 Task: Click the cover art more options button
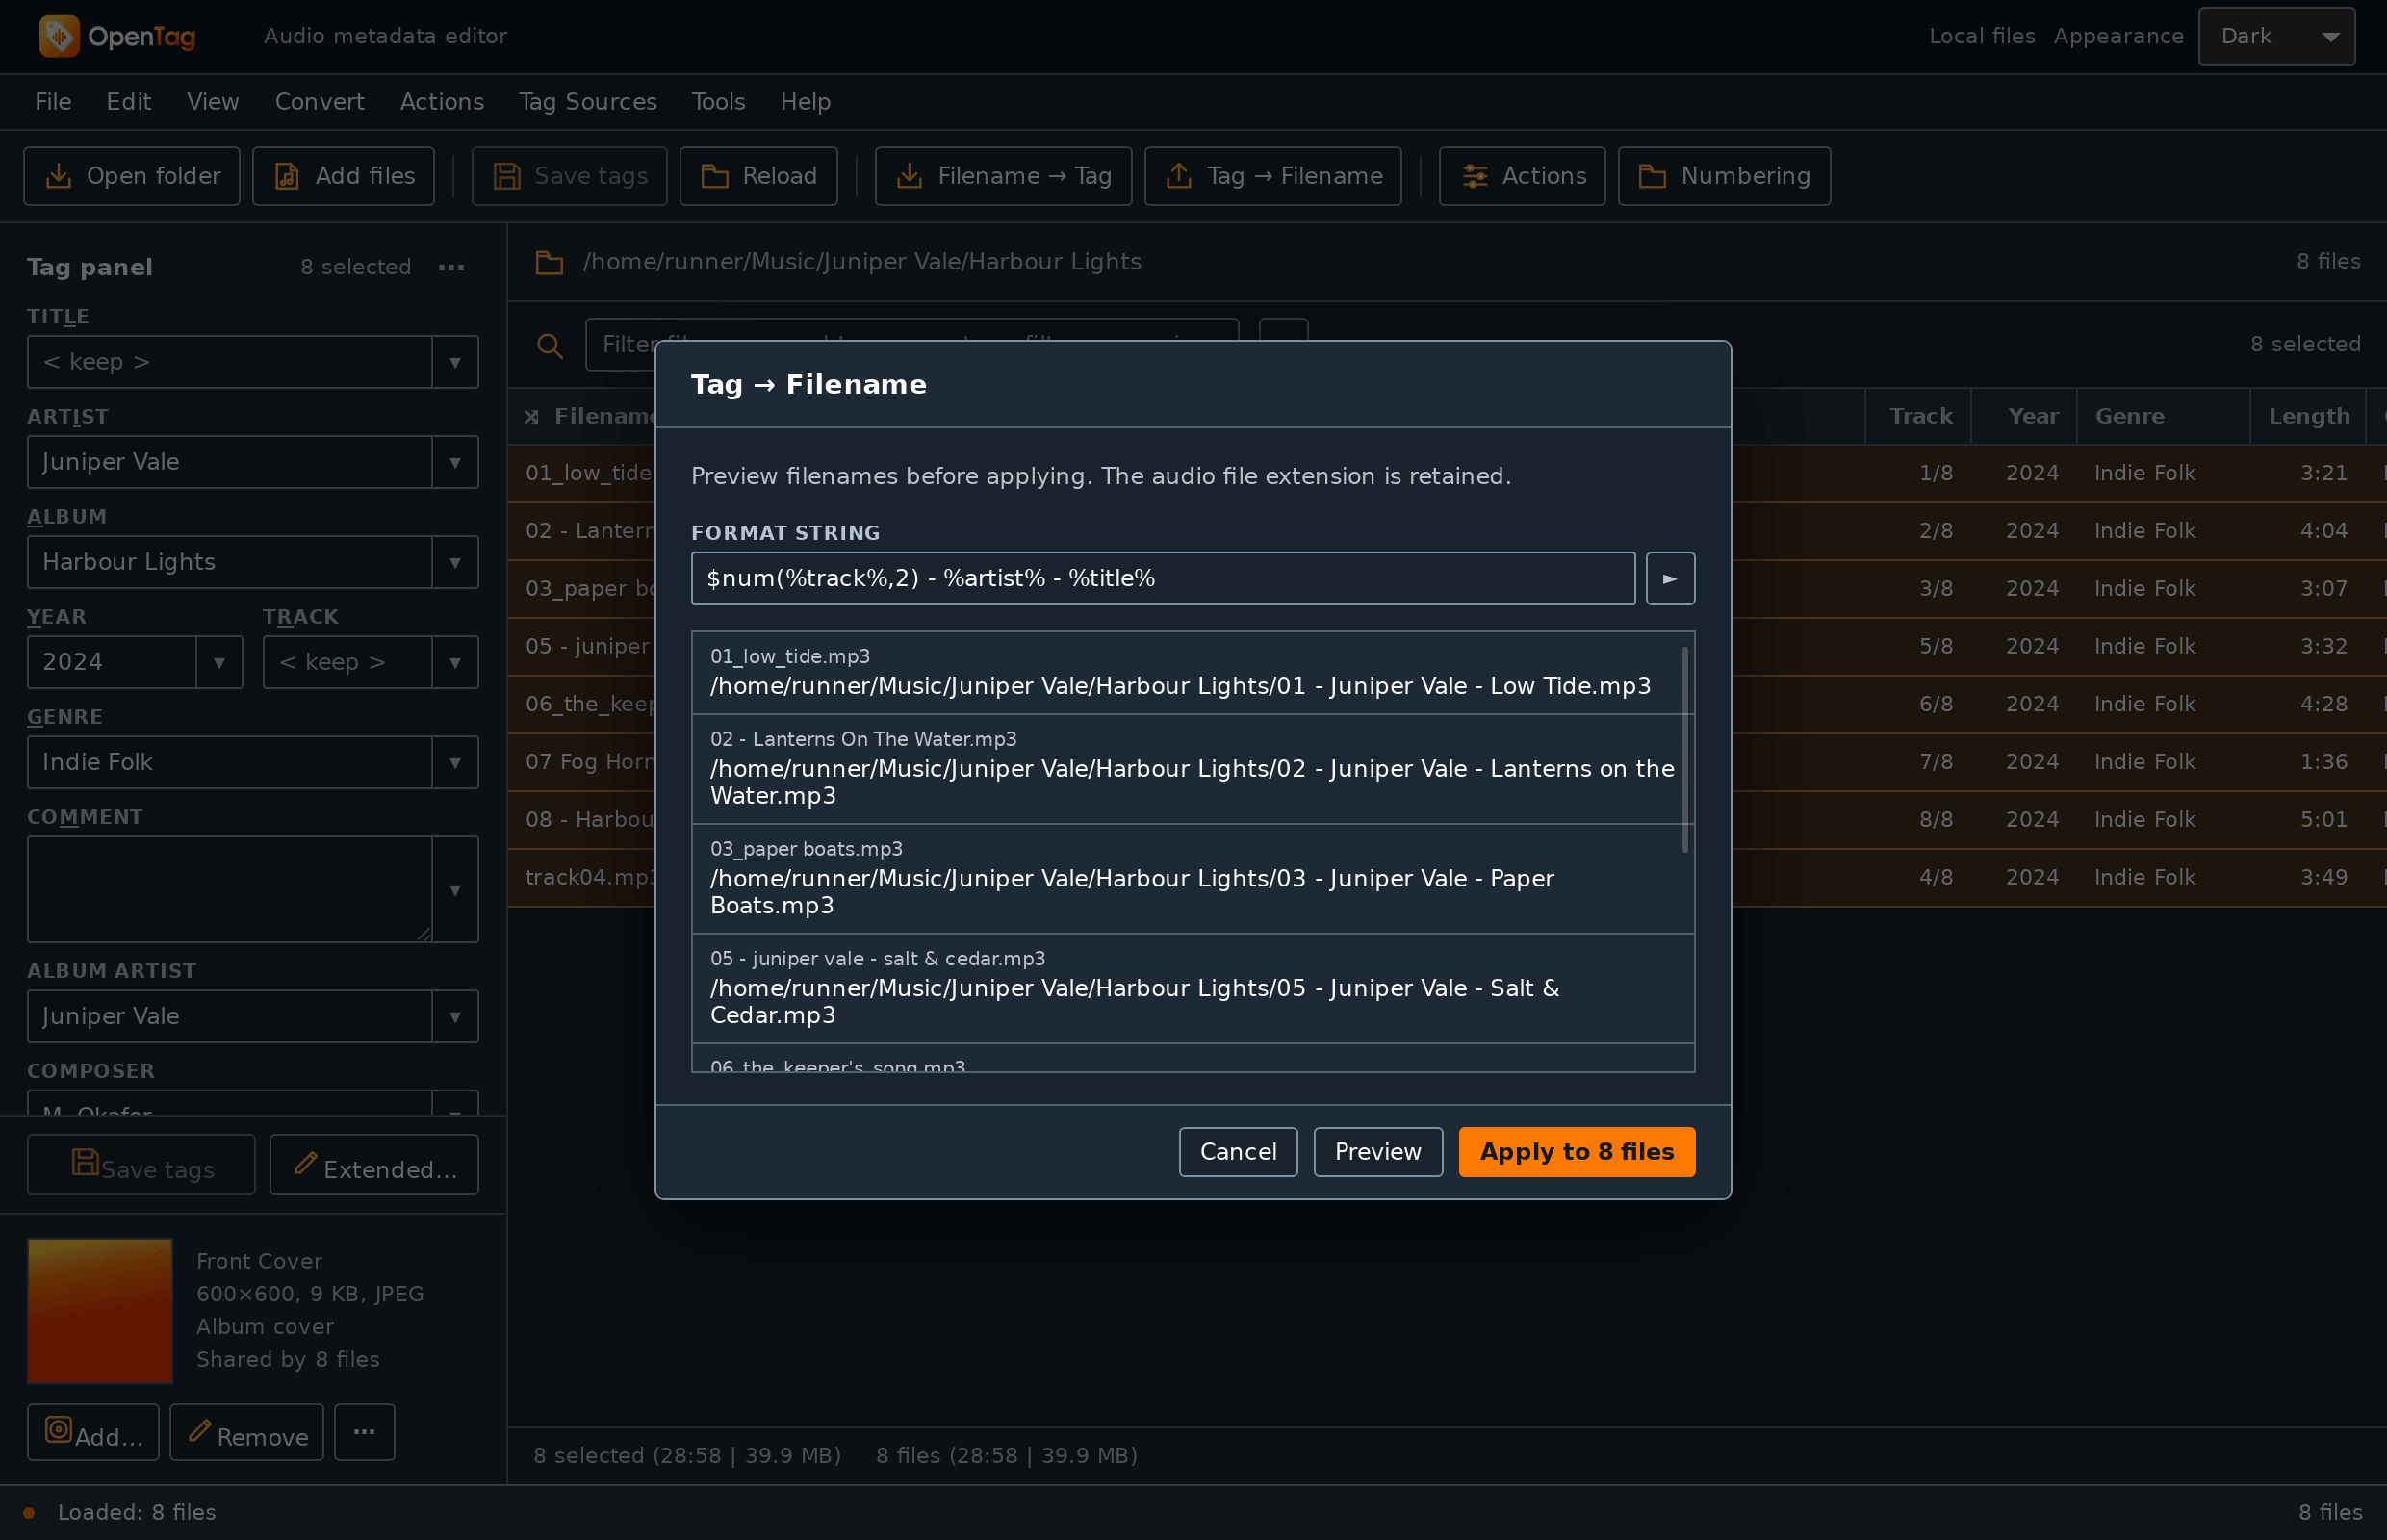coord(364,1432)
